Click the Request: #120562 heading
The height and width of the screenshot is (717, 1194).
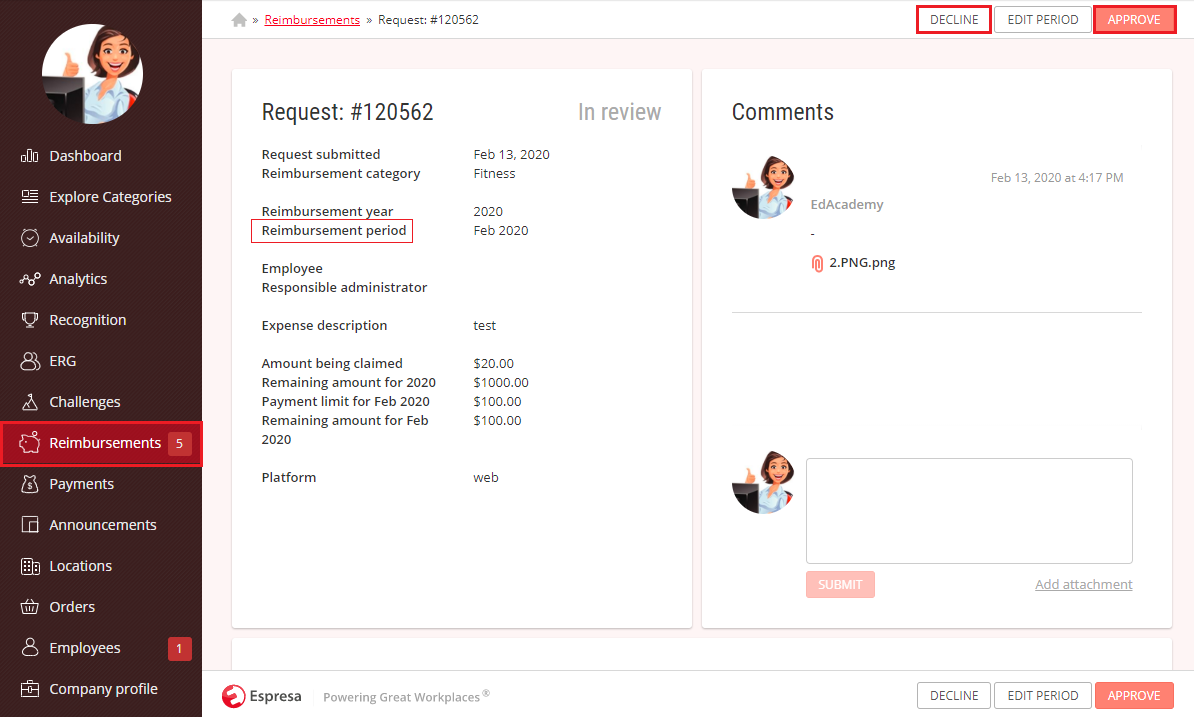pyautogui.click(x=347, y=112)
